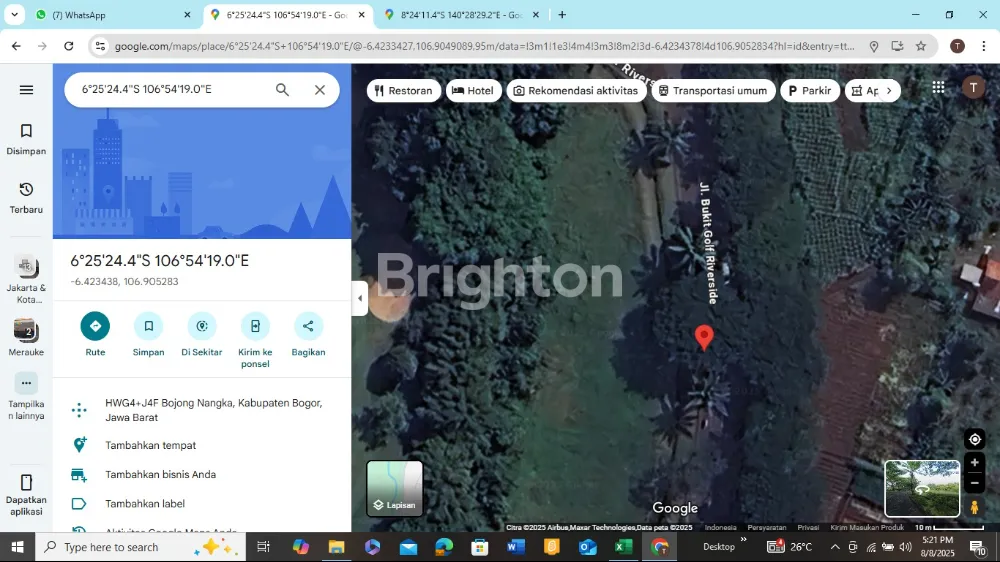Image resolution: width=1000 pixels, height=562 pixels.
Task: Click Tambahkan tempat link
Action: (x=150, y=445)
